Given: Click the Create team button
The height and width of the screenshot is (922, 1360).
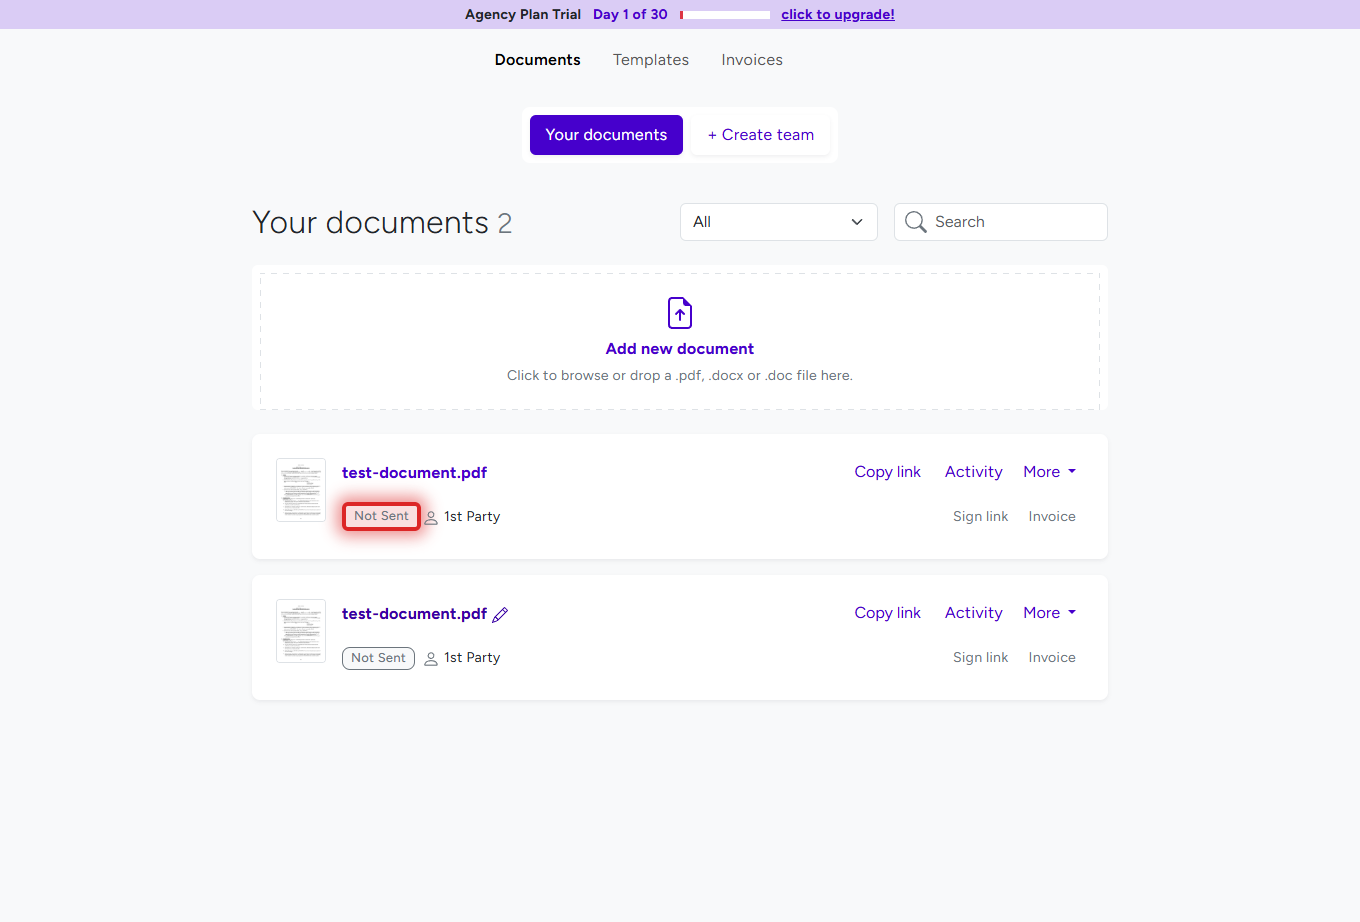Looking at the screenshot, I should (760, 134).
